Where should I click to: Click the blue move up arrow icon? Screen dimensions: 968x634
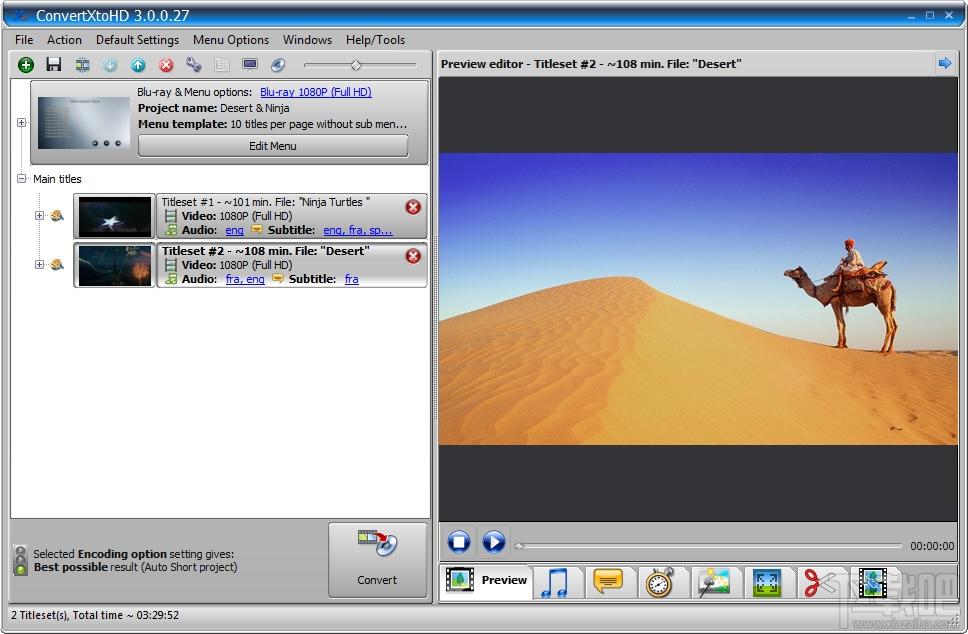coord(138,65)
